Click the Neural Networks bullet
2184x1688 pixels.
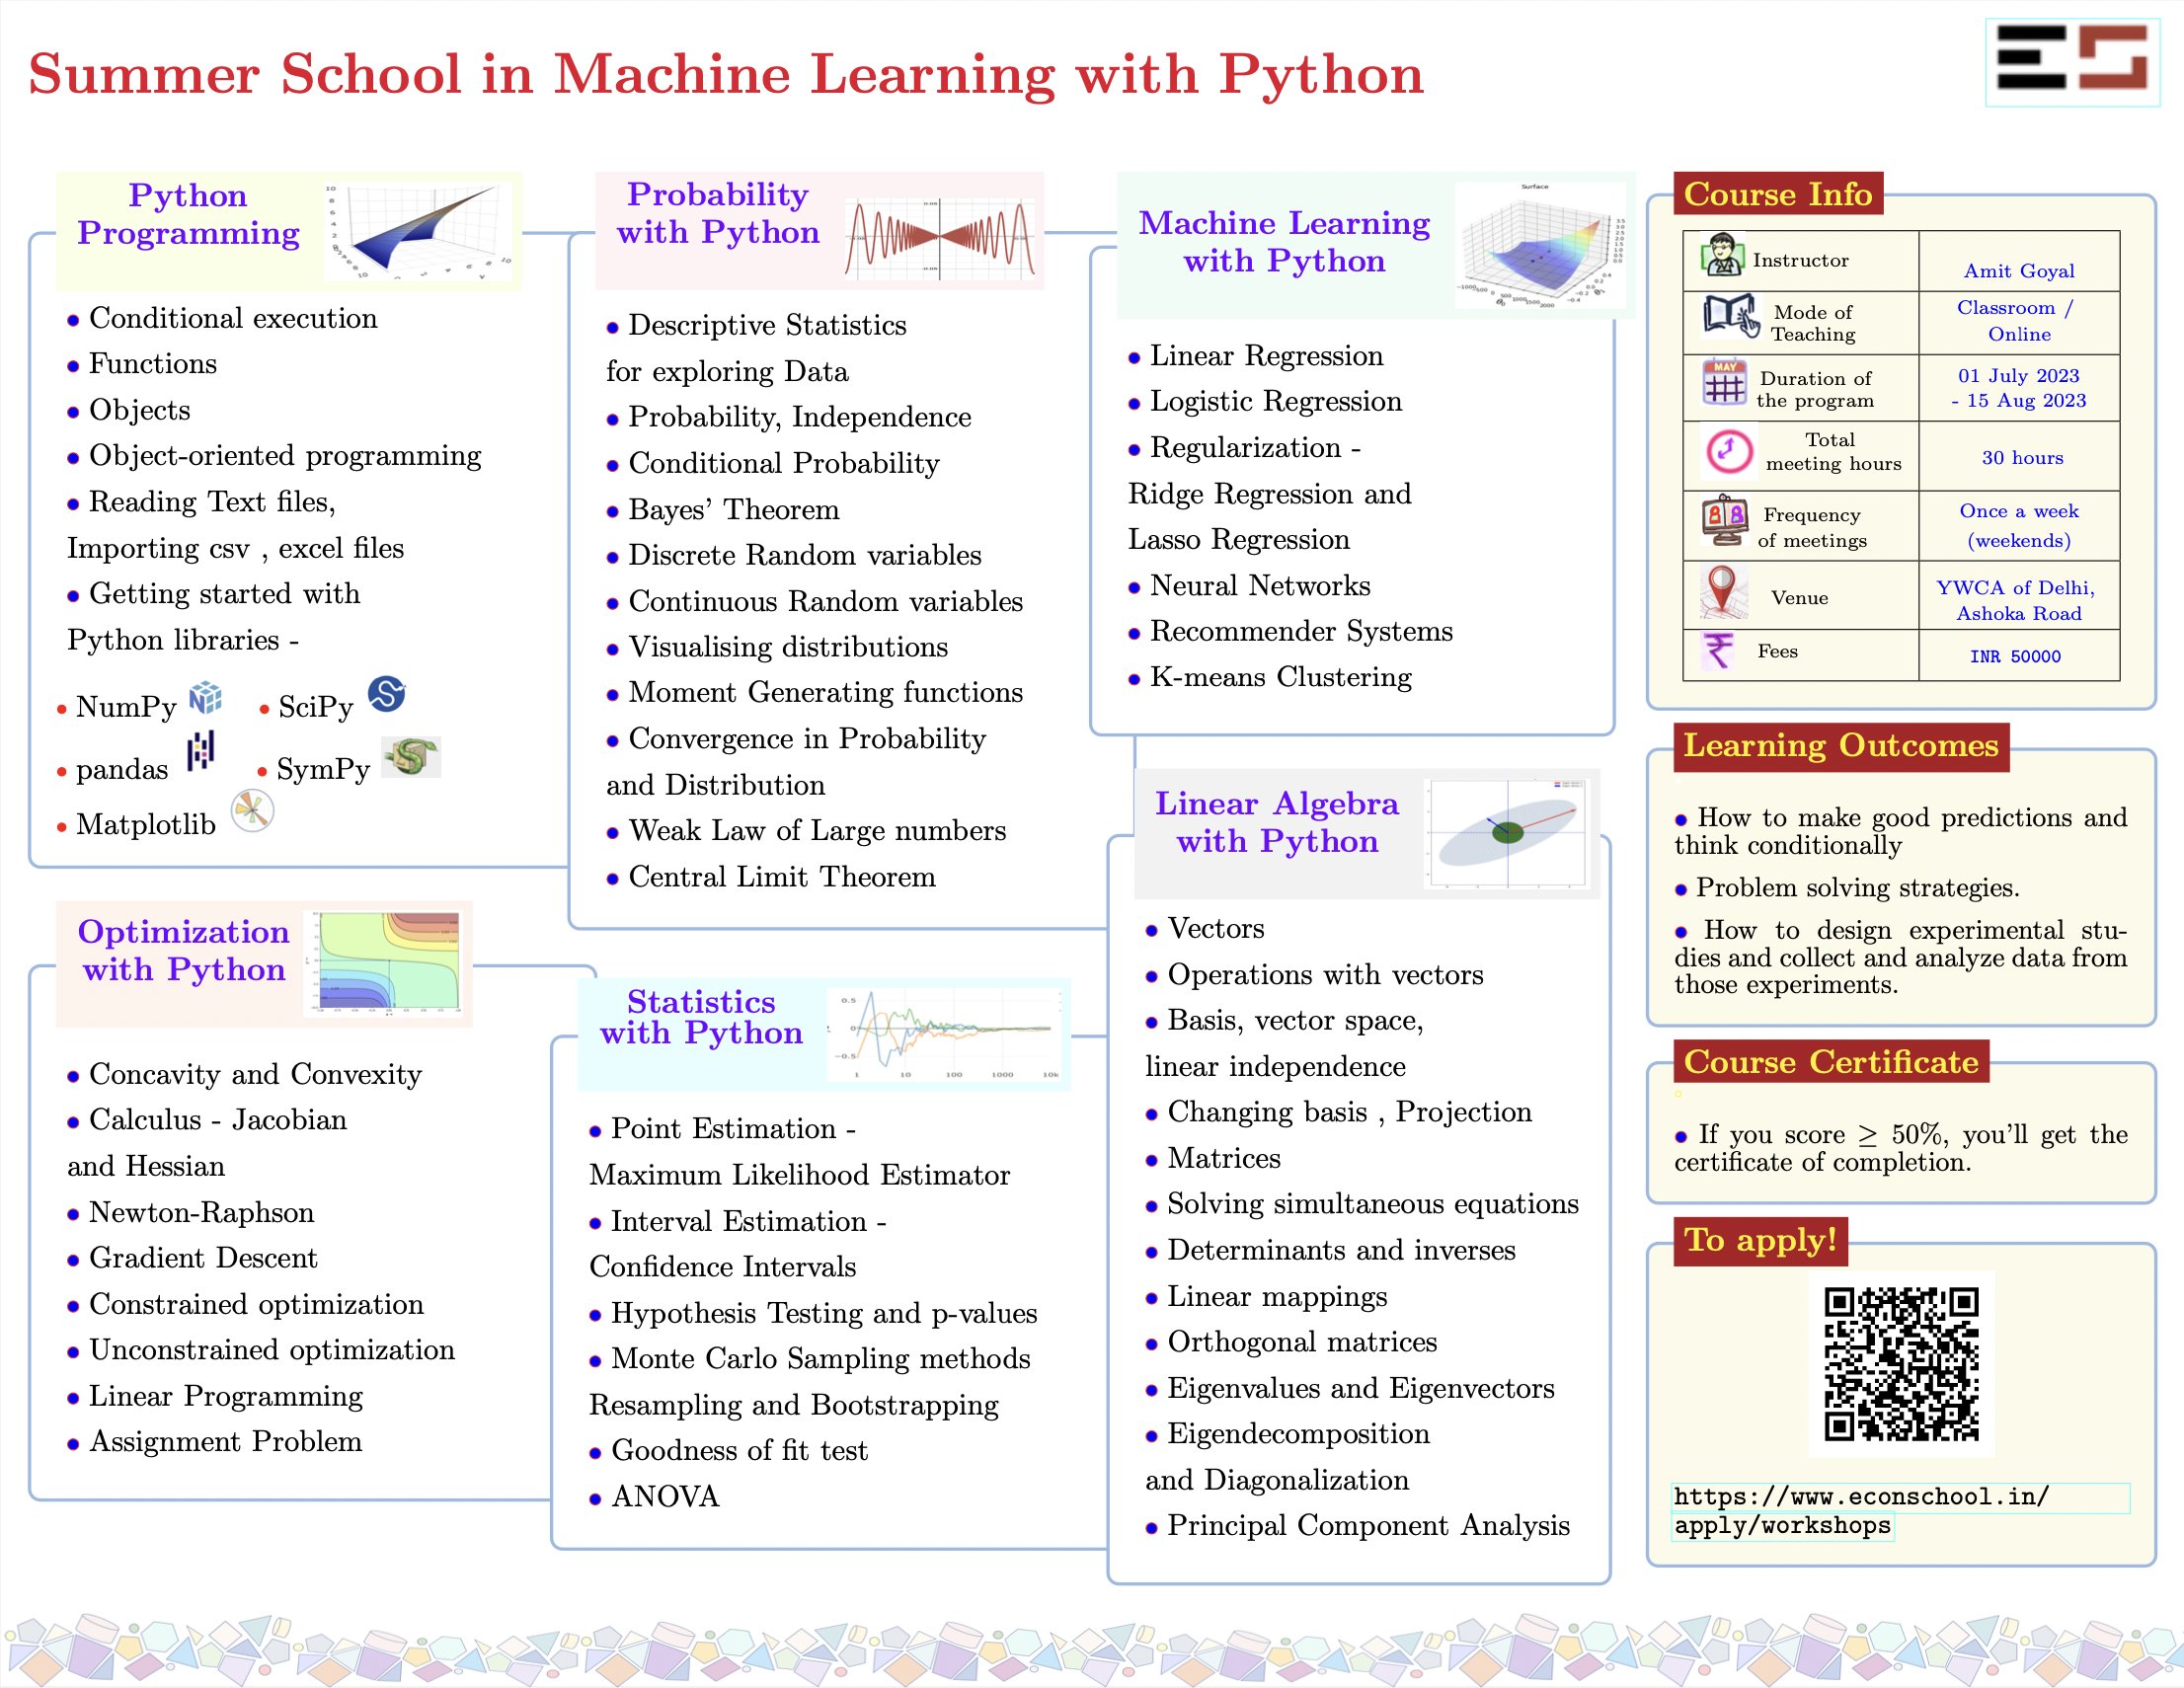1249,586
